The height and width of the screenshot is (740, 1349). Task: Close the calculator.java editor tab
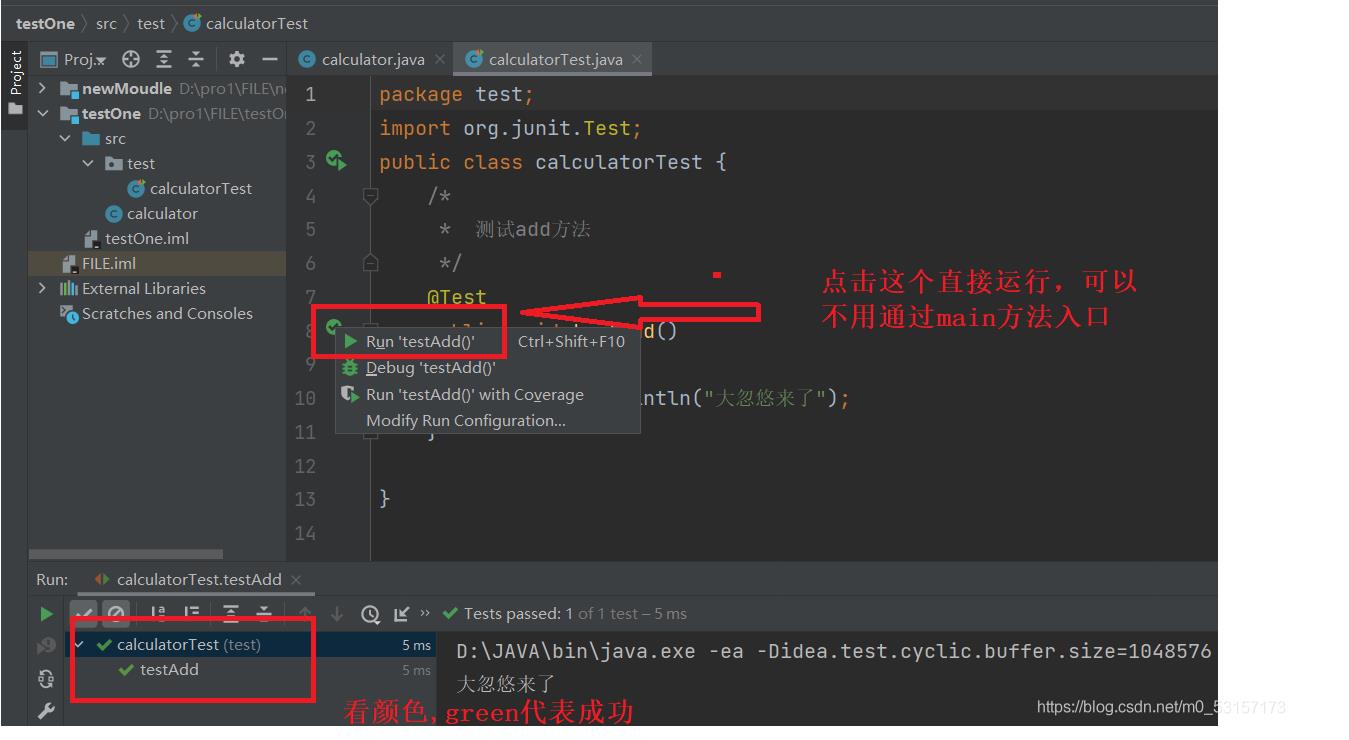click(x=440, y=60)
